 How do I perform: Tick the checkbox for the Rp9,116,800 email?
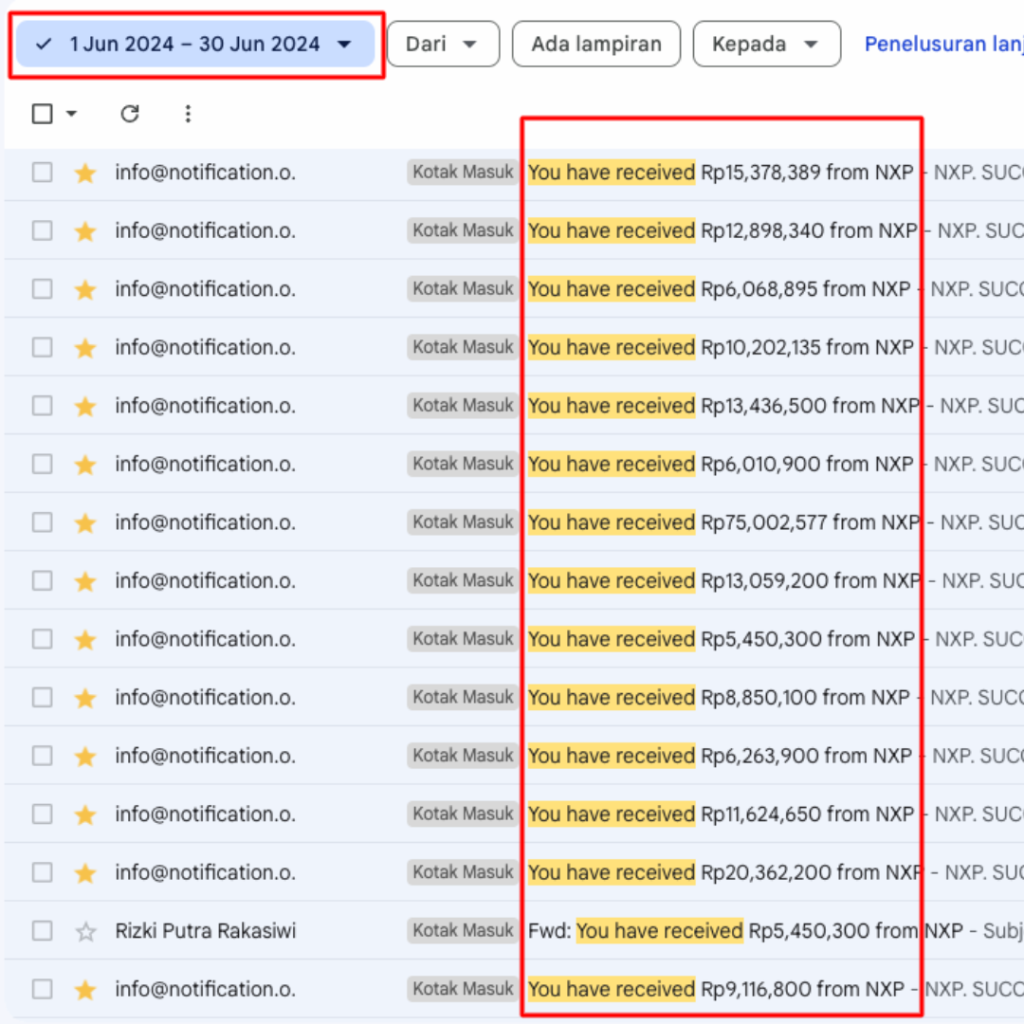pyautogui.click(x=42, y=989)
